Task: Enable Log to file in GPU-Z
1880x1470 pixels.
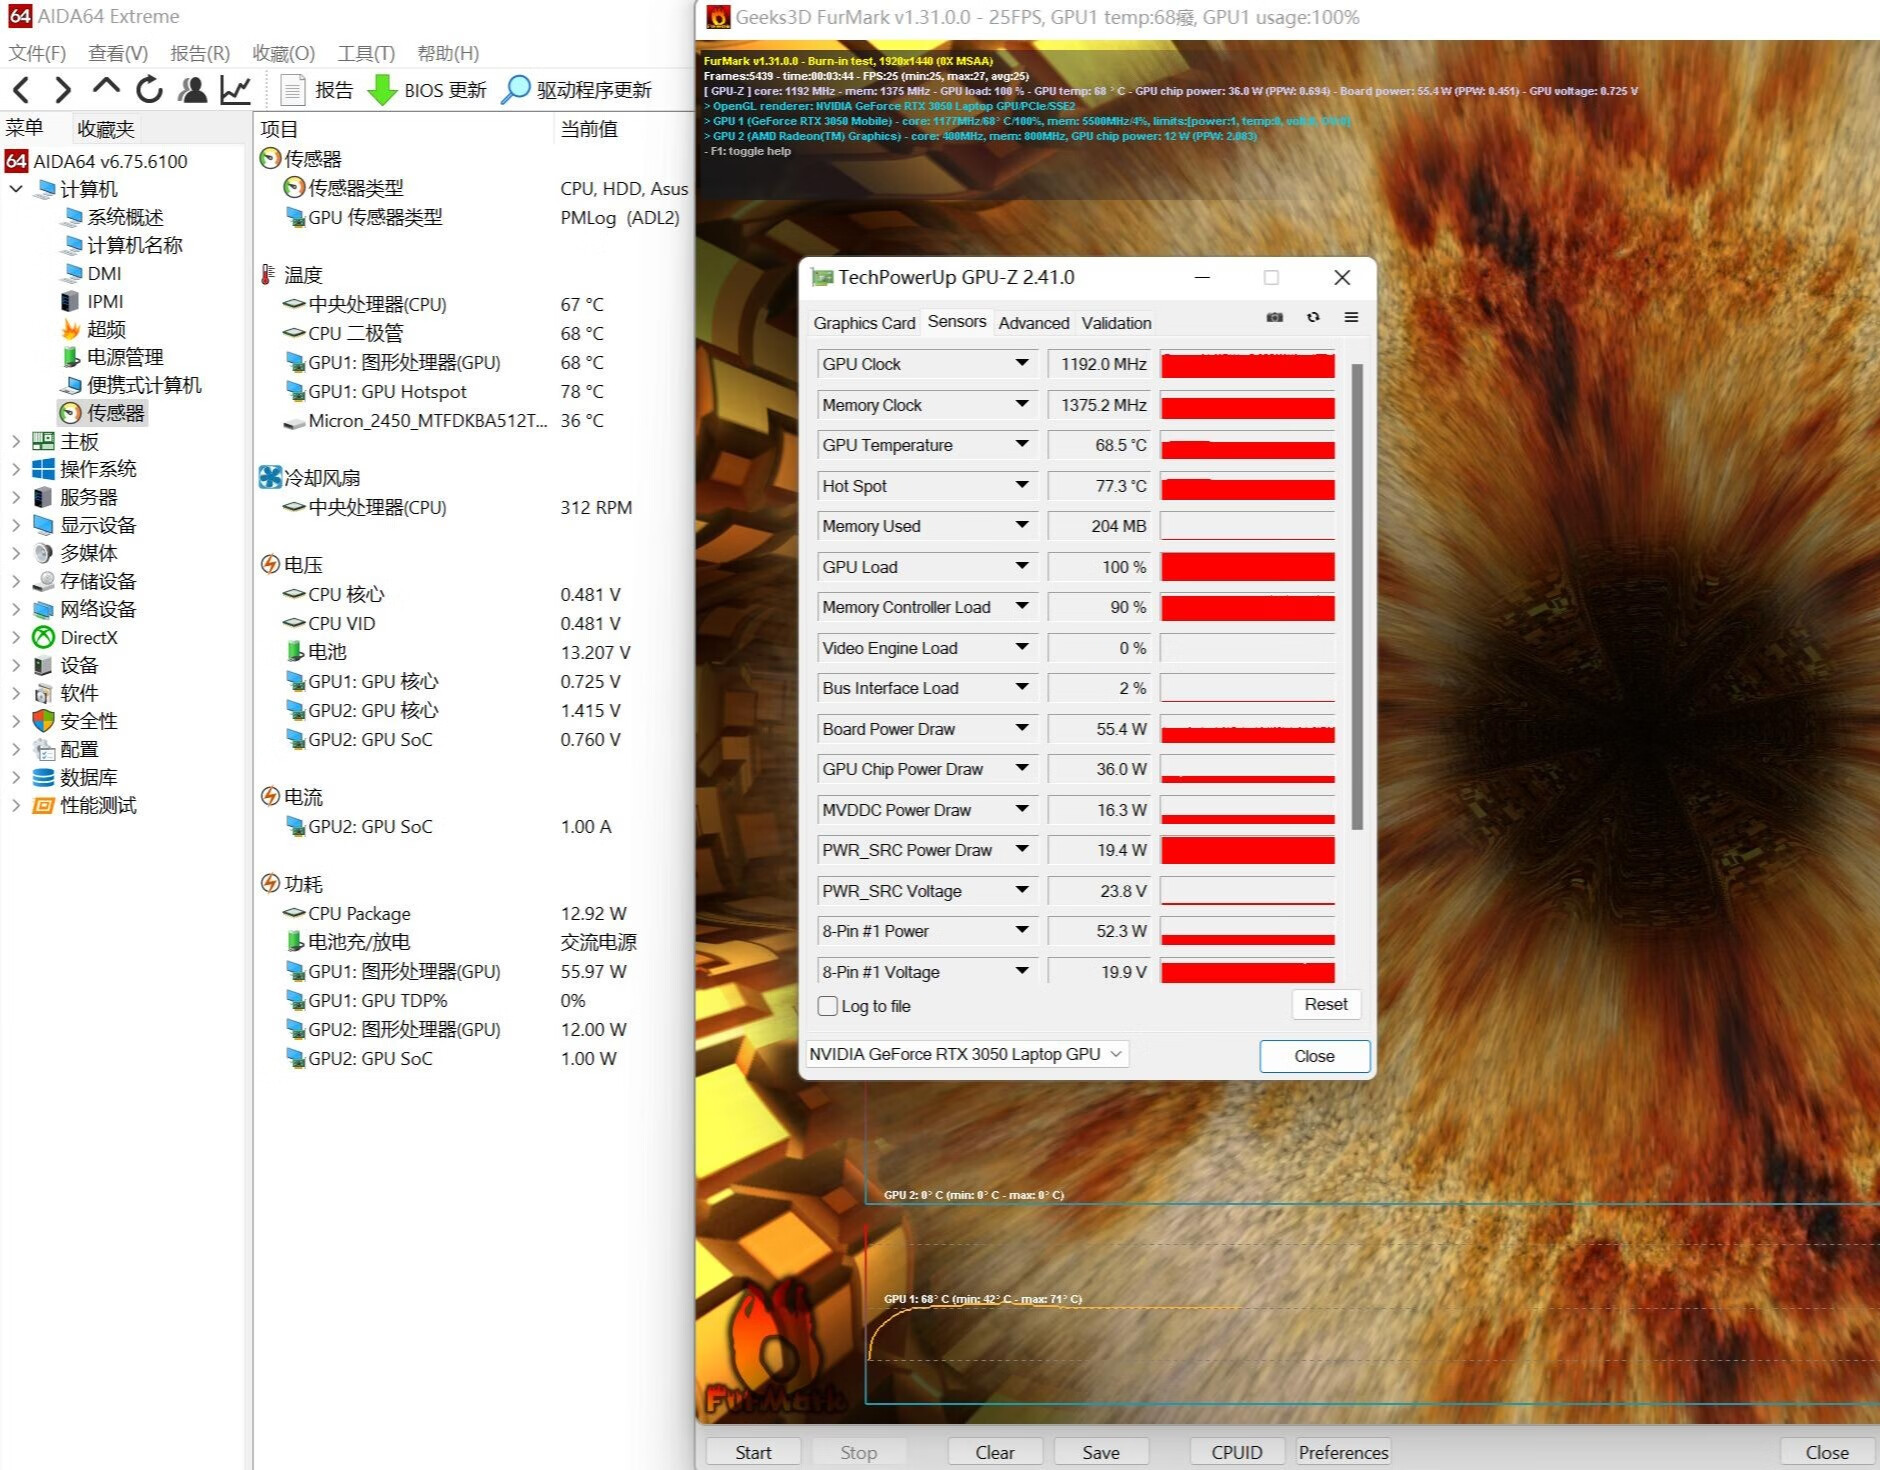Action: (827, 1006)
